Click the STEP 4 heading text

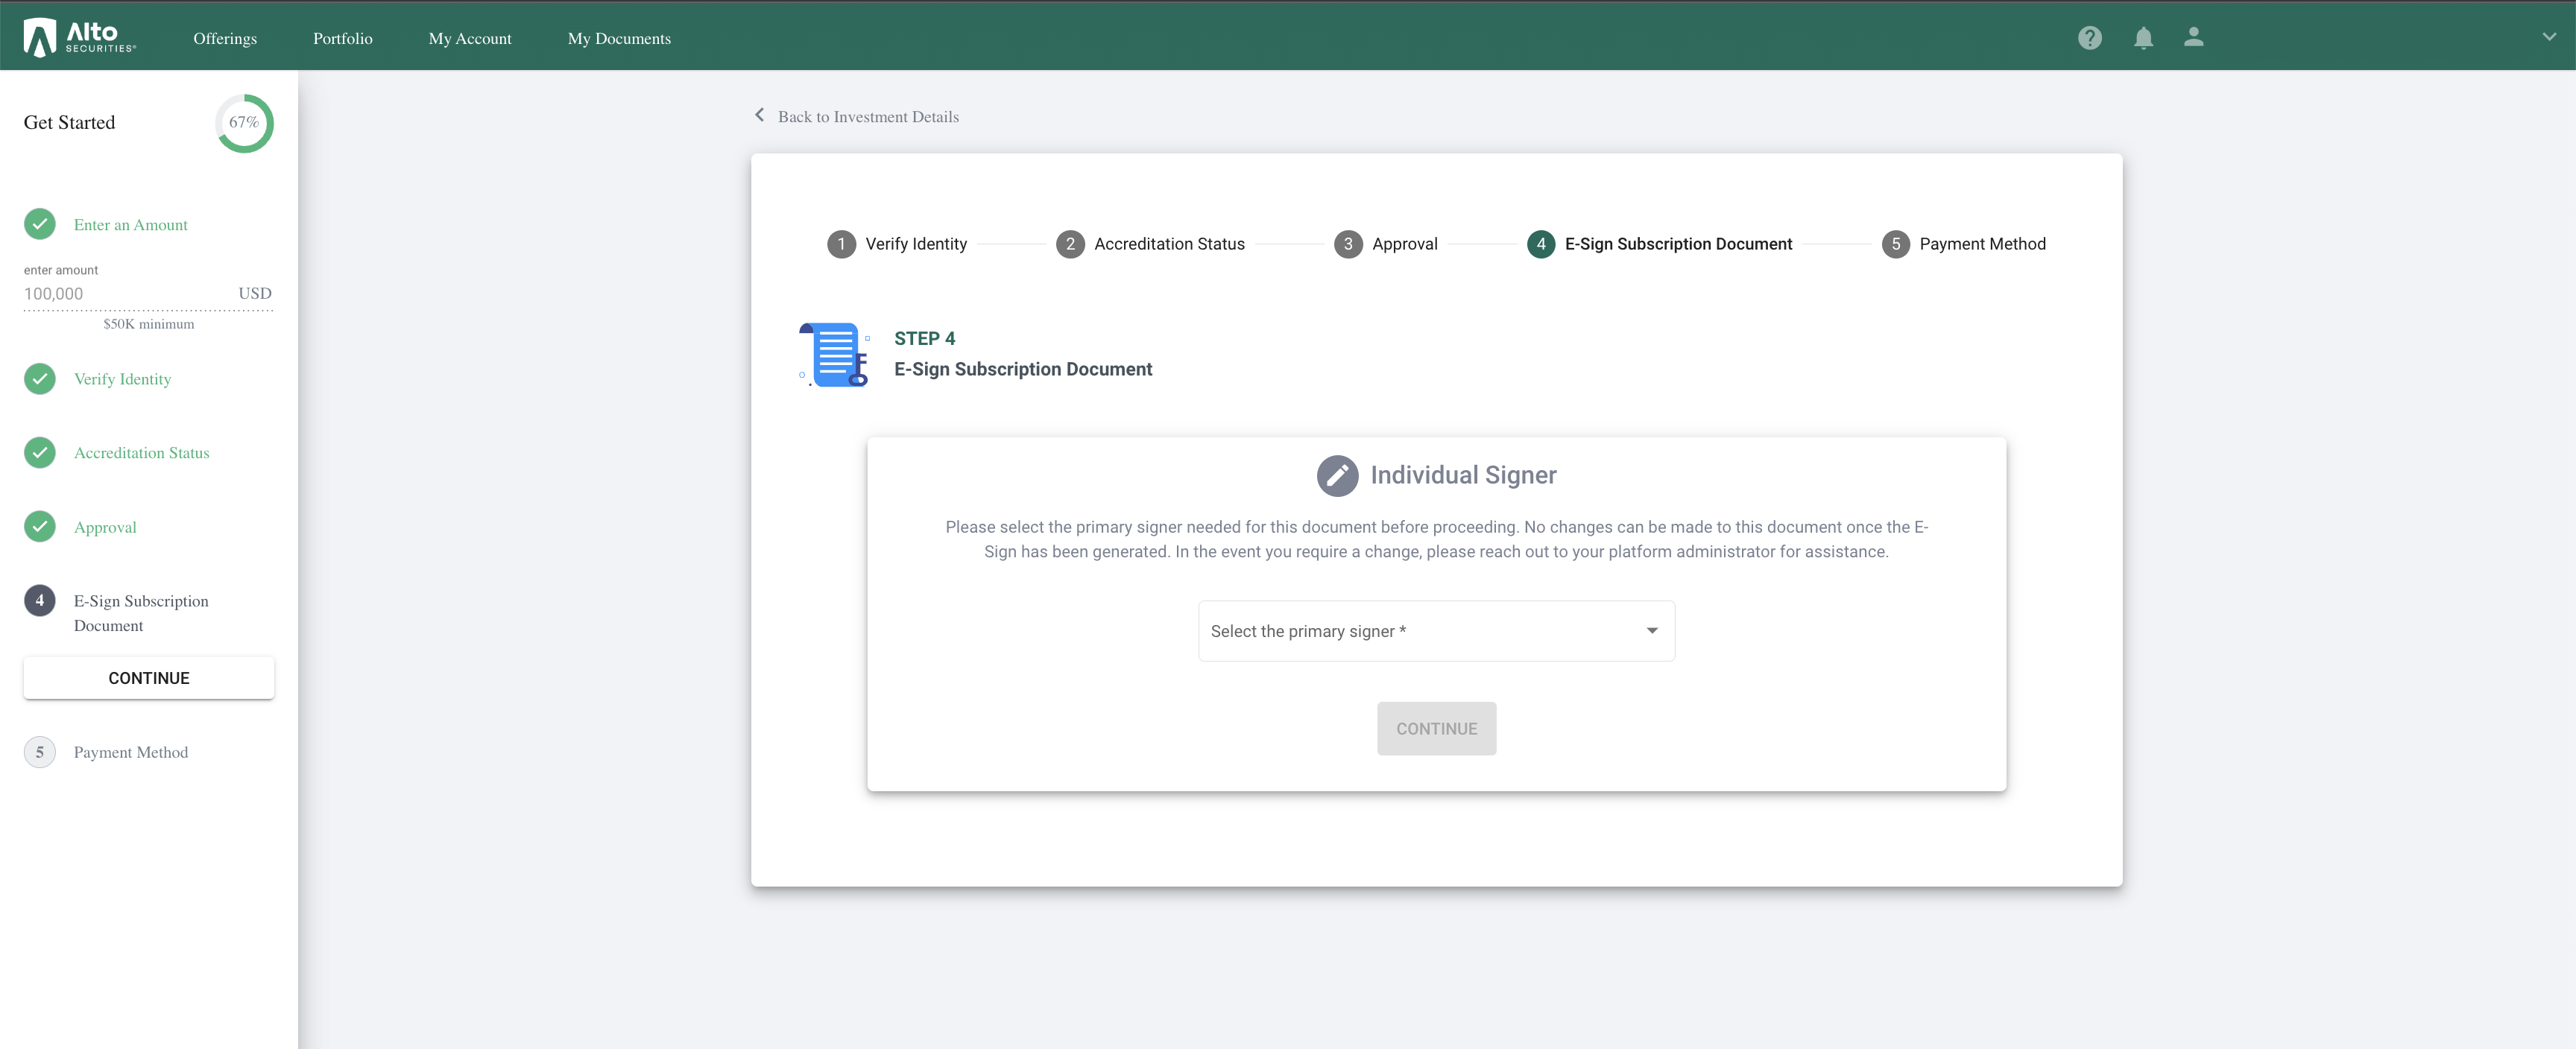click(x=924, y=338)
